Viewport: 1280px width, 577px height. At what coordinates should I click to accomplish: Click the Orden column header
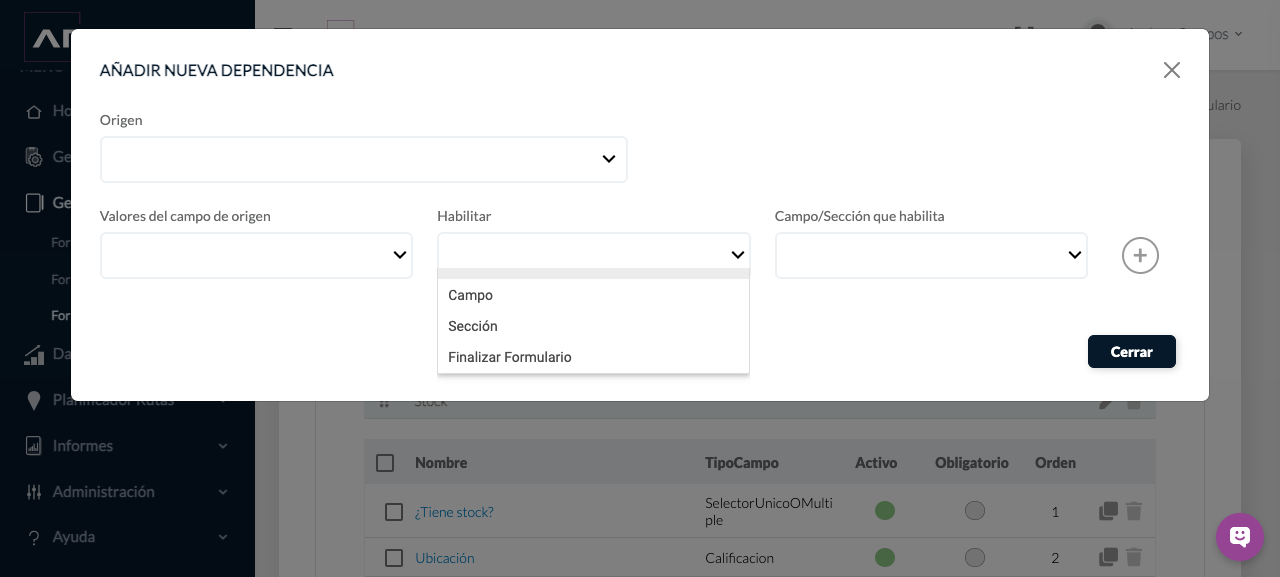point(1055,463)
